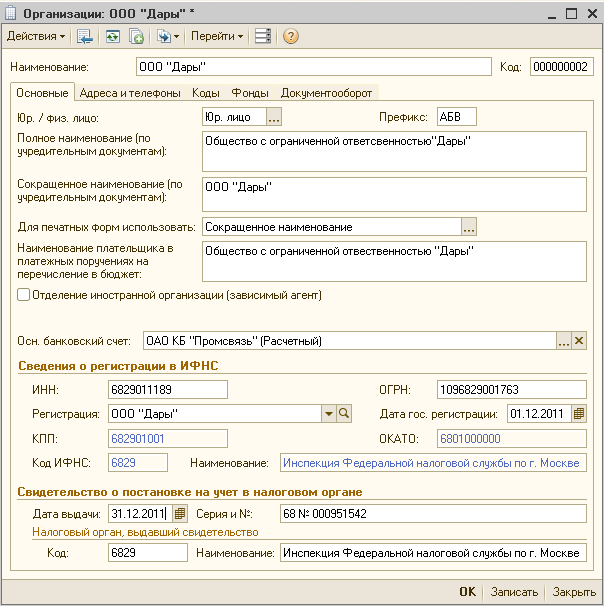604x606 pixels.
Task: Click the Юр. лицо value field
Action: pyautogui.click(x=234, y=117)
